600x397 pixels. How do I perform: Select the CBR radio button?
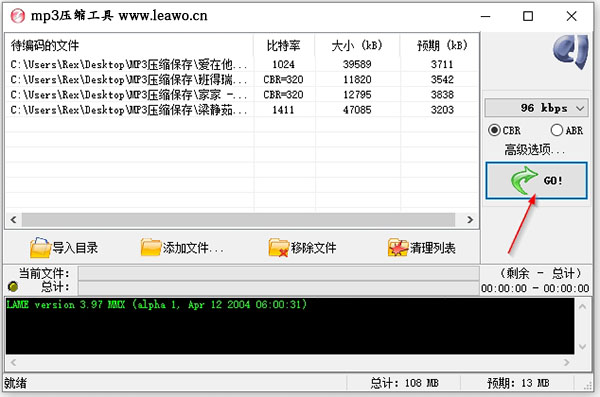pyautogui.click(x=494, y=130)
